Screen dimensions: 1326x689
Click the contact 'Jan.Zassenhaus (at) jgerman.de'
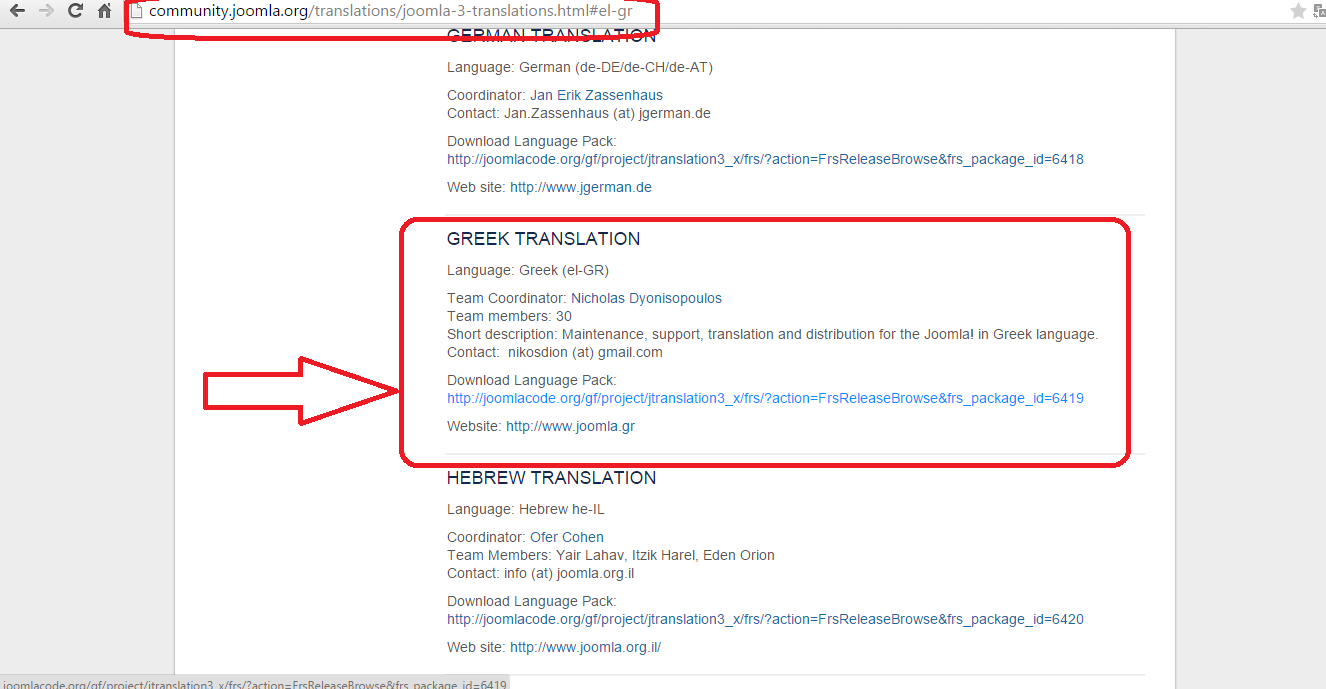[x=607, y=114]
